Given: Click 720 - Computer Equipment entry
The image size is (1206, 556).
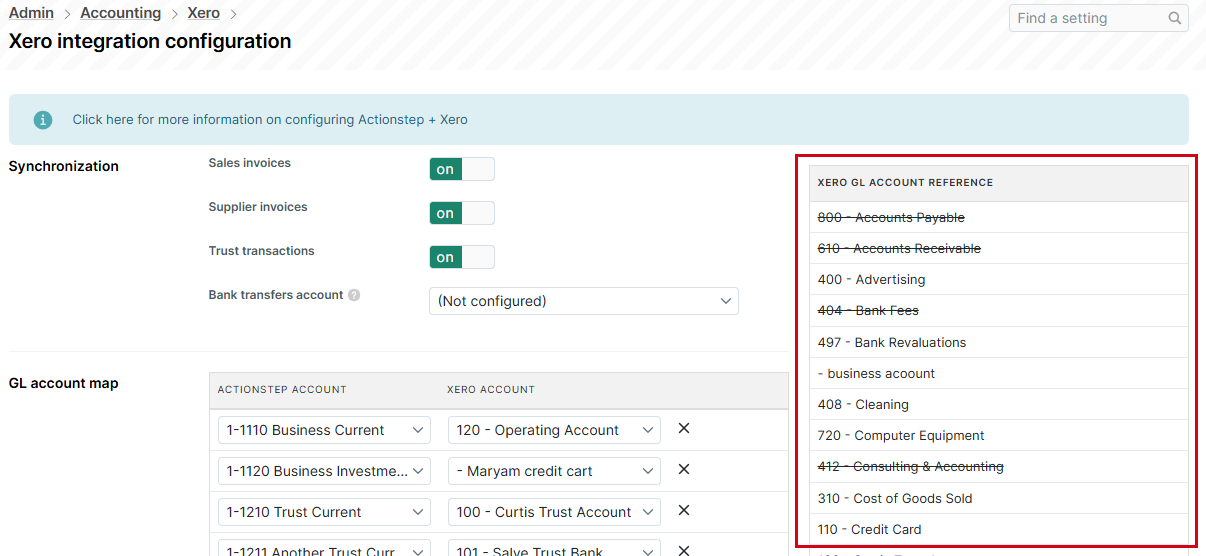Looking at the screenshot, I should tap(999, 435).
